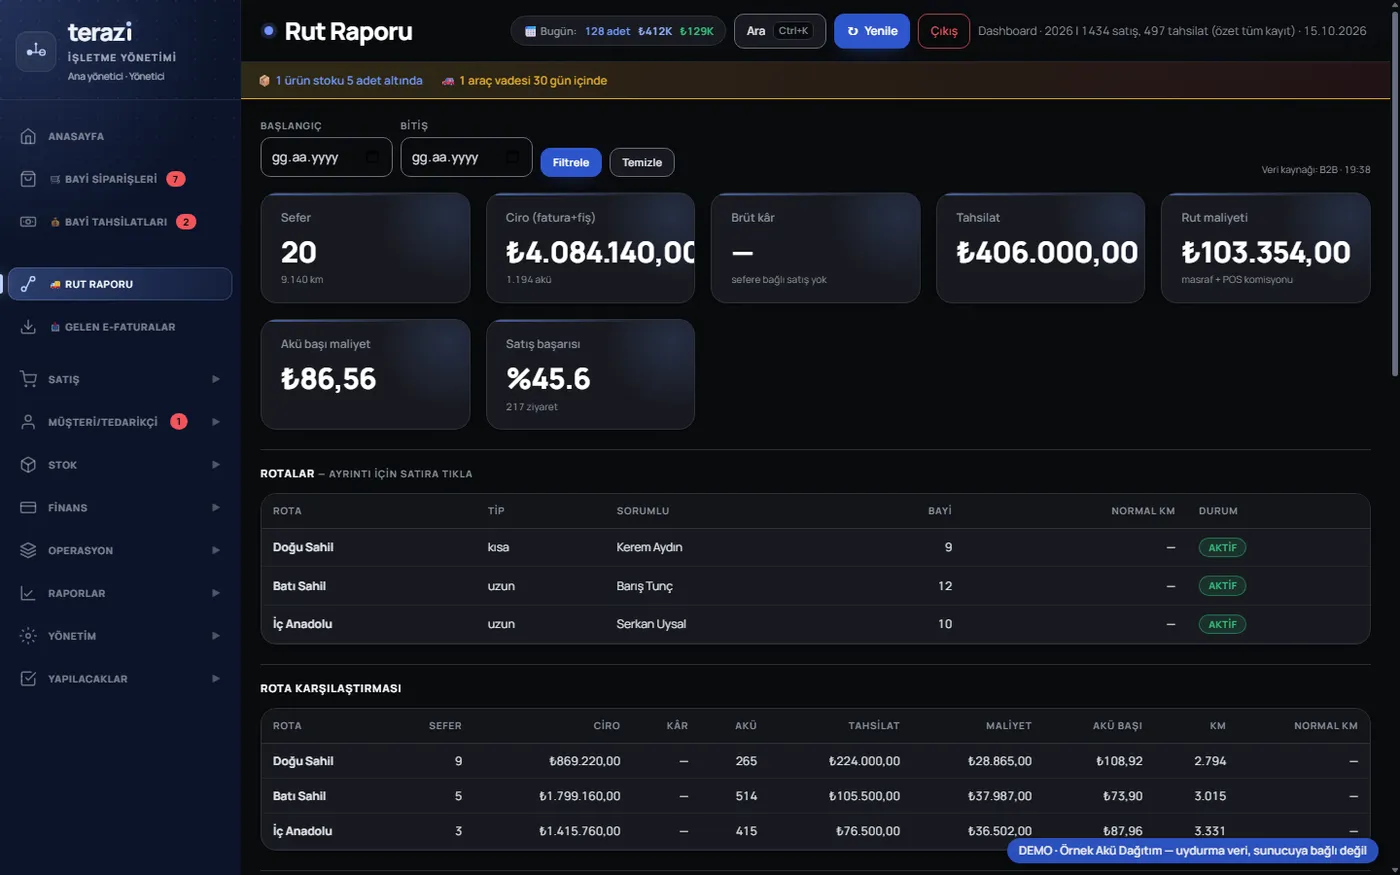
Task: Expand the Operasyon menu arrow
Action: (x=215, y=551)
